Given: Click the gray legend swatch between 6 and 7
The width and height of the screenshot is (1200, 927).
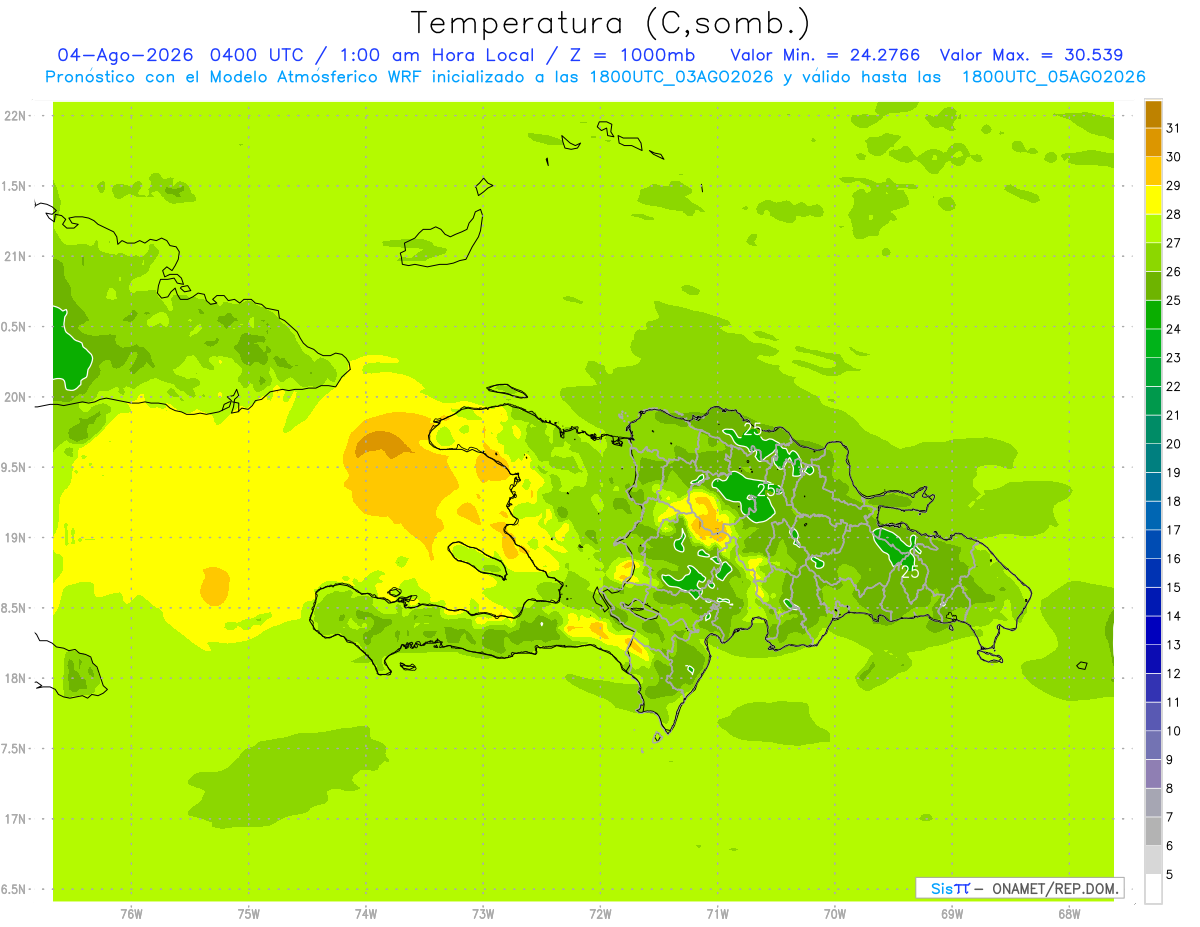Looking at the screenshot, I should click(1153, 831).
